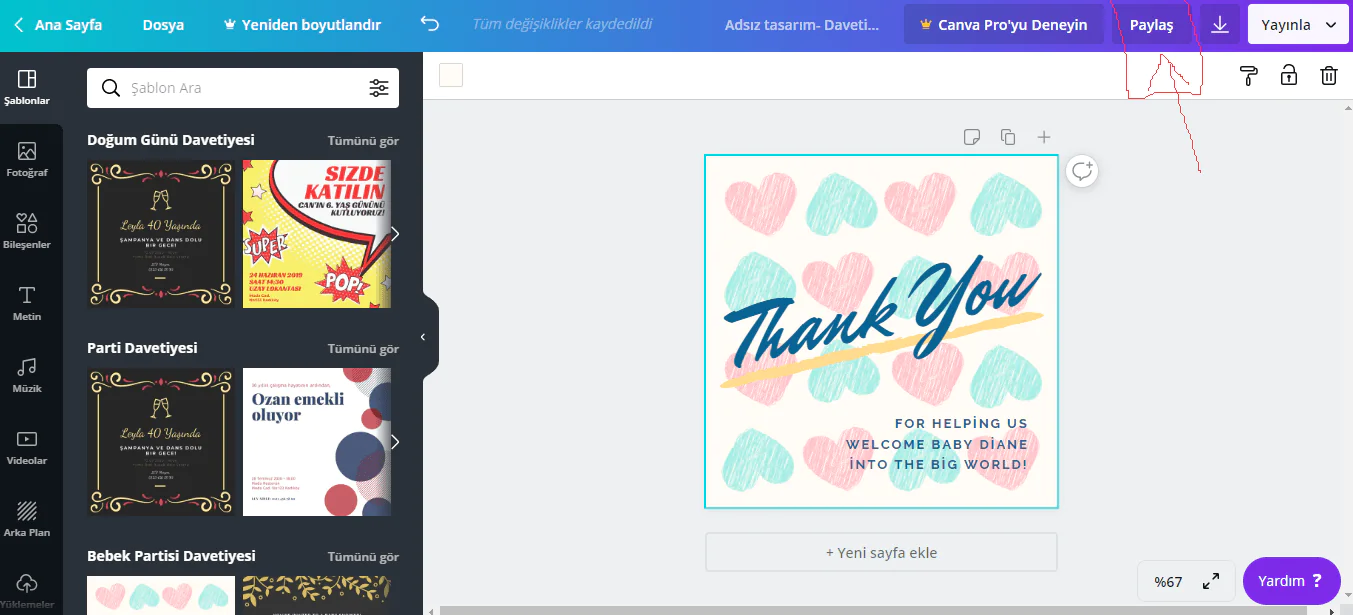Click the lock icon above the canvas
This screenshot has height=615, width=1353.
point(1288,75)
